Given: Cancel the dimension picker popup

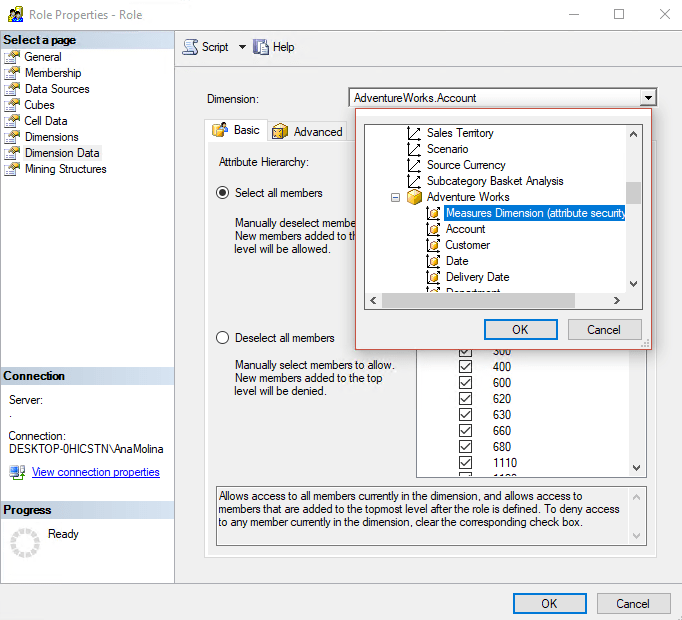Looking at the screenshot, I should pyautogui.click(x=604, y=330).
